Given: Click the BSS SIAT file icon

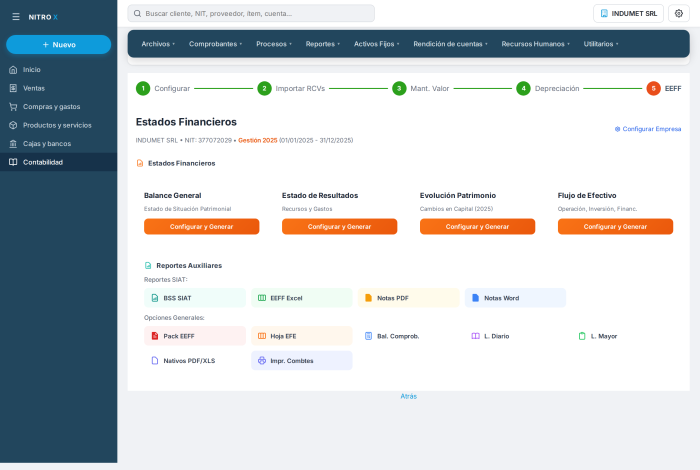Looking at the screenshot, I should click(x=155, y=298).
